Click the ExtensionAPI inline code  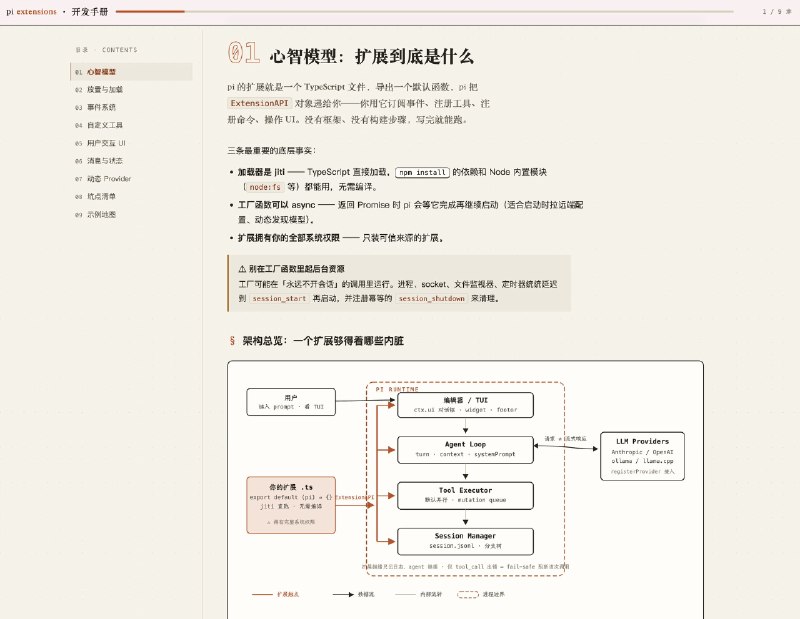point(259,103)
